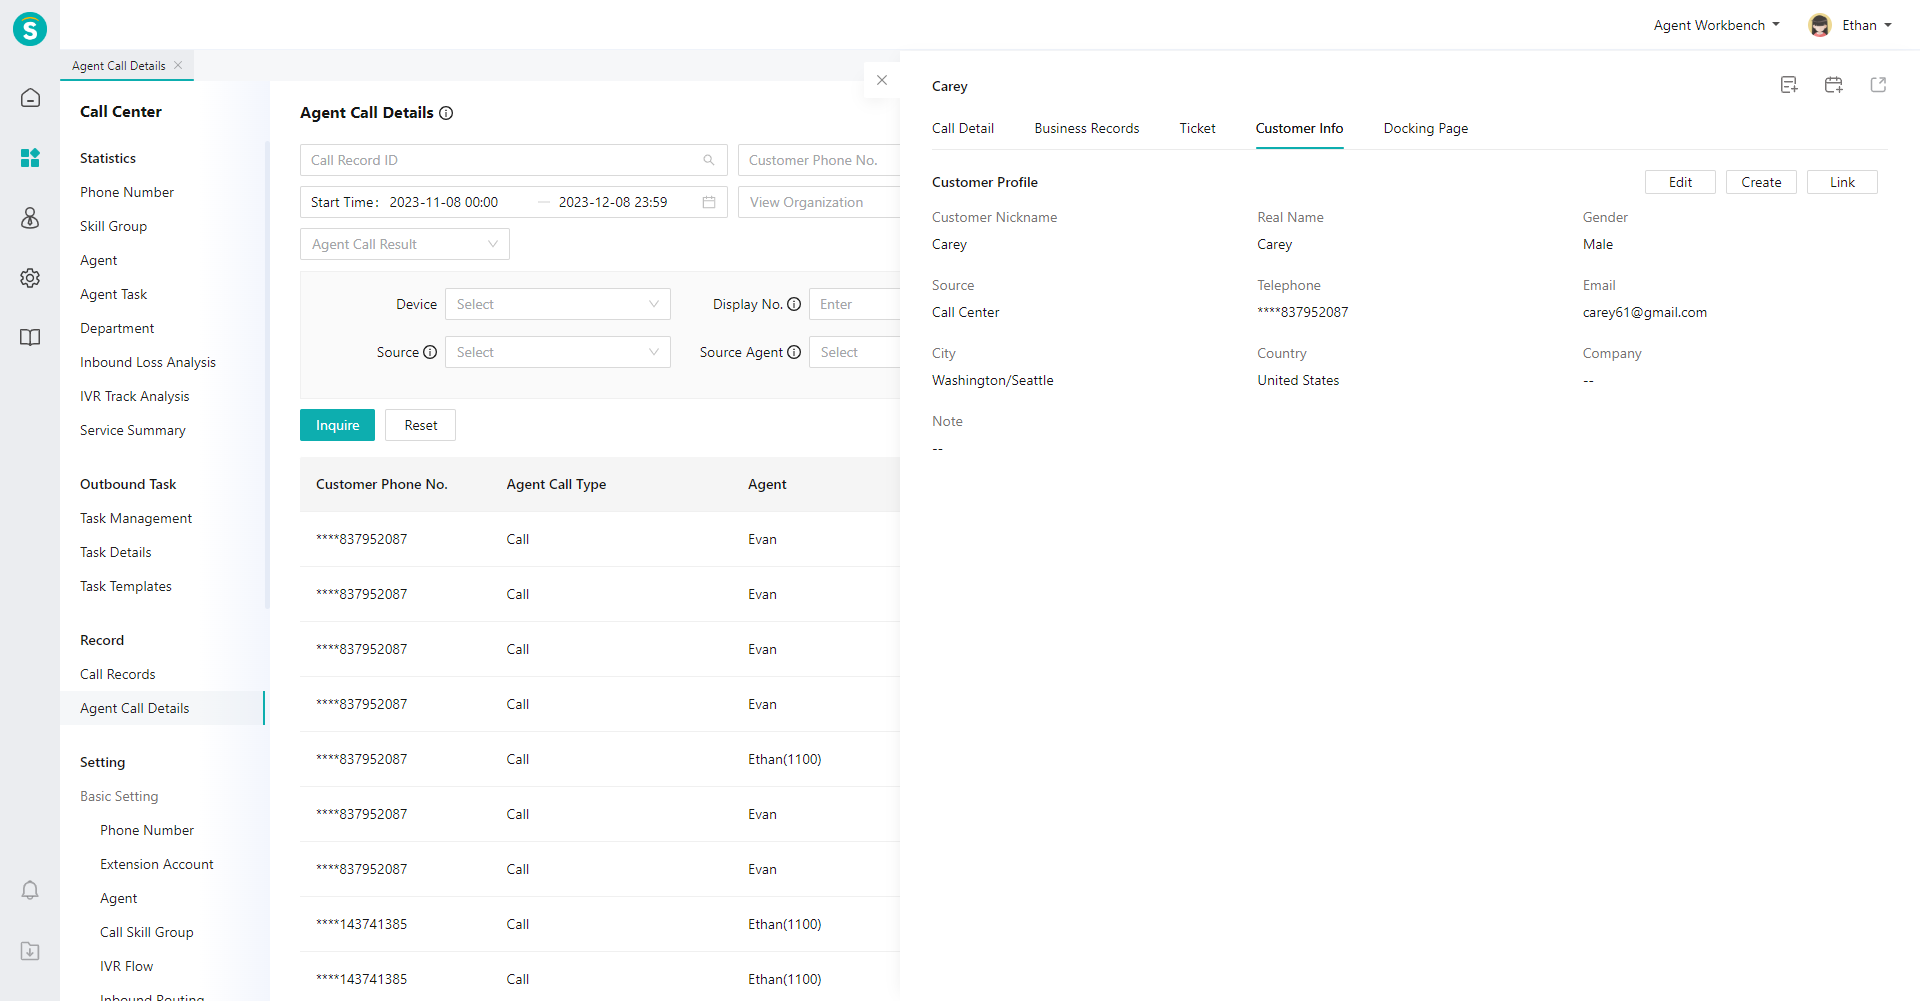Click info icon next to Display No.
Image resolution: width=1920 pixels, height=1001 pixels.
coord(794,304)
